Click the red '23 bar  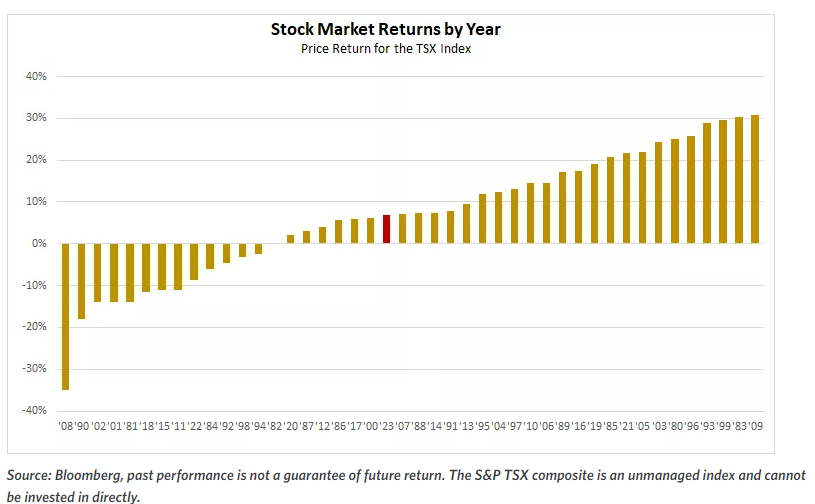387,229
